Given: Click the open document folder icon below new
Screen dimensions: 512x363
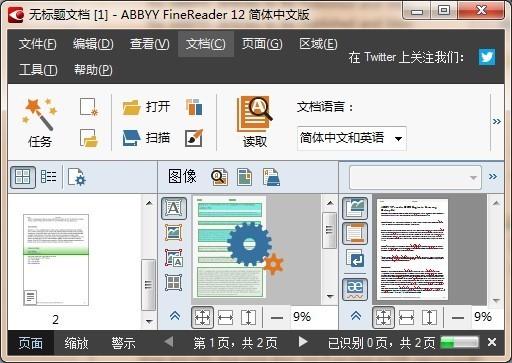Looking at the screenshot, I should 89,138.
